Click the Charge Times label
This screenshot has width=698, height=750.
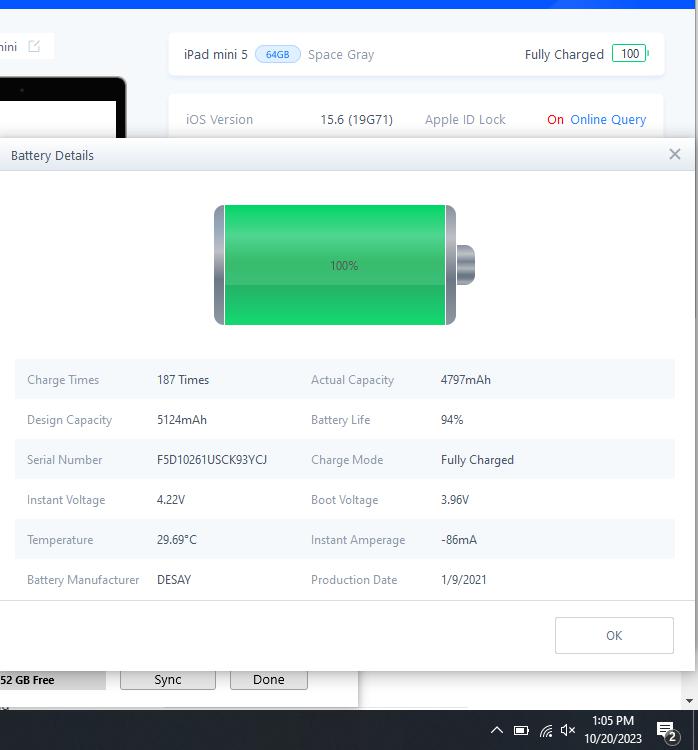pos(63,380)
